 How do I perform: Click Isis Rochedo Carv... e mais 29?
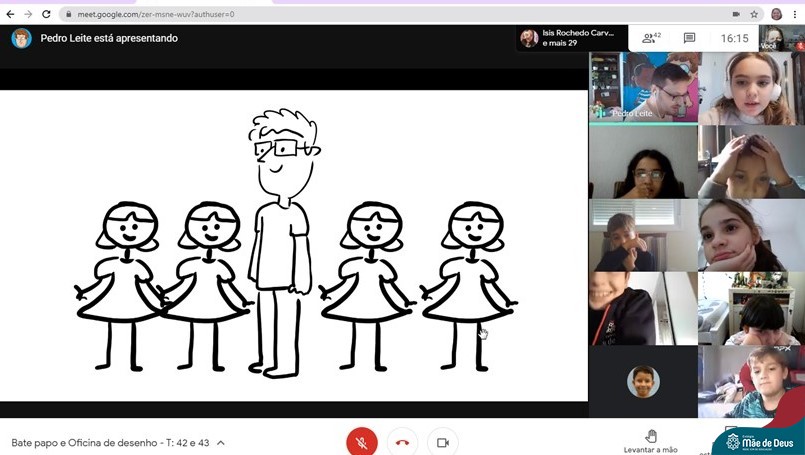click(x=570, y=38)
